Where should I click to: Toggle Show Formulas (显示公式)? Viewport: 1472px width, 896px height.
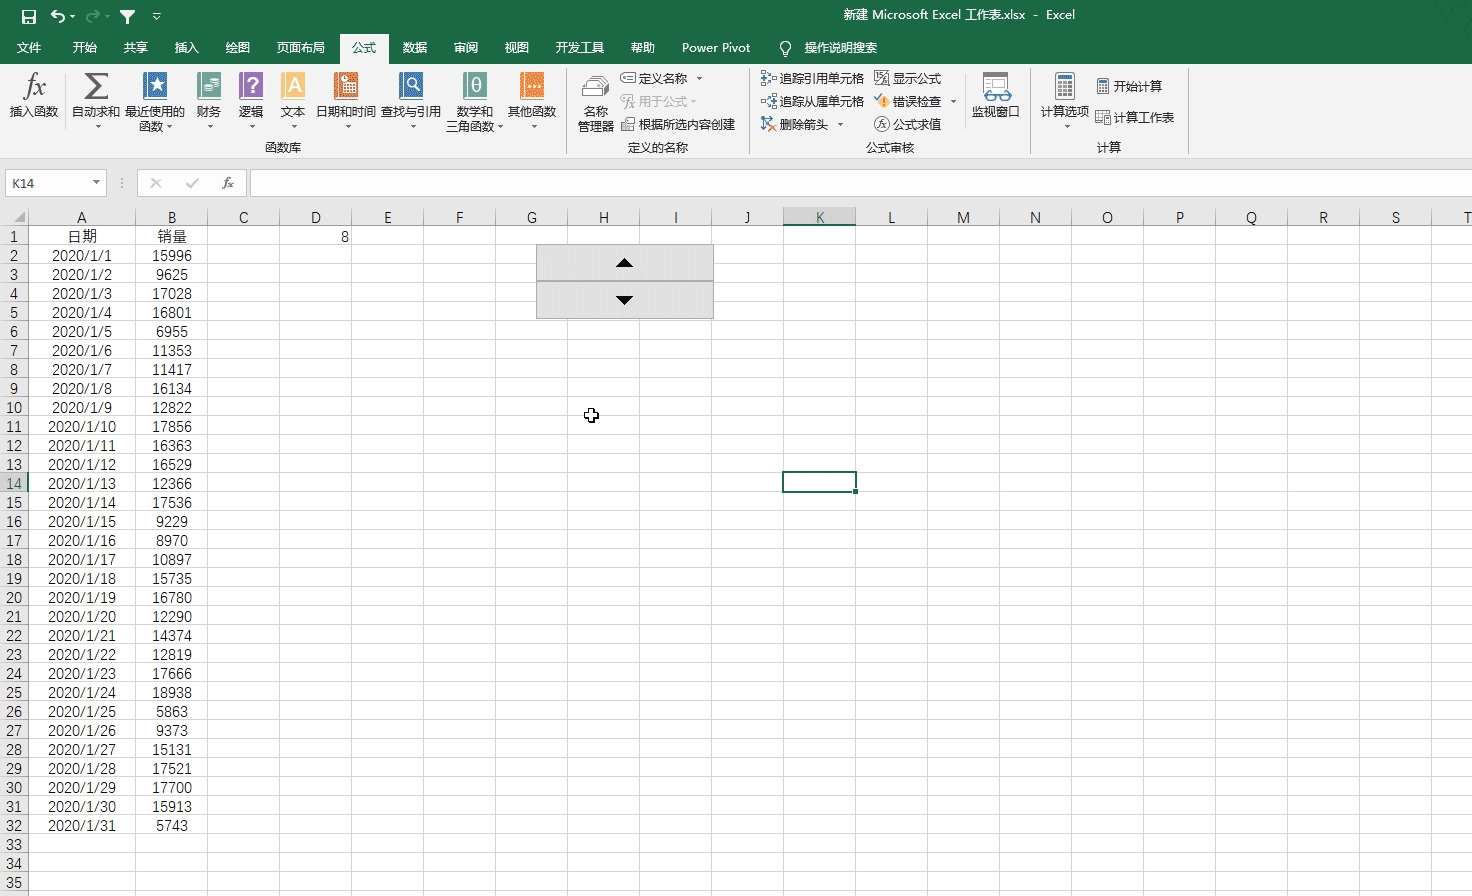point(907,78)
